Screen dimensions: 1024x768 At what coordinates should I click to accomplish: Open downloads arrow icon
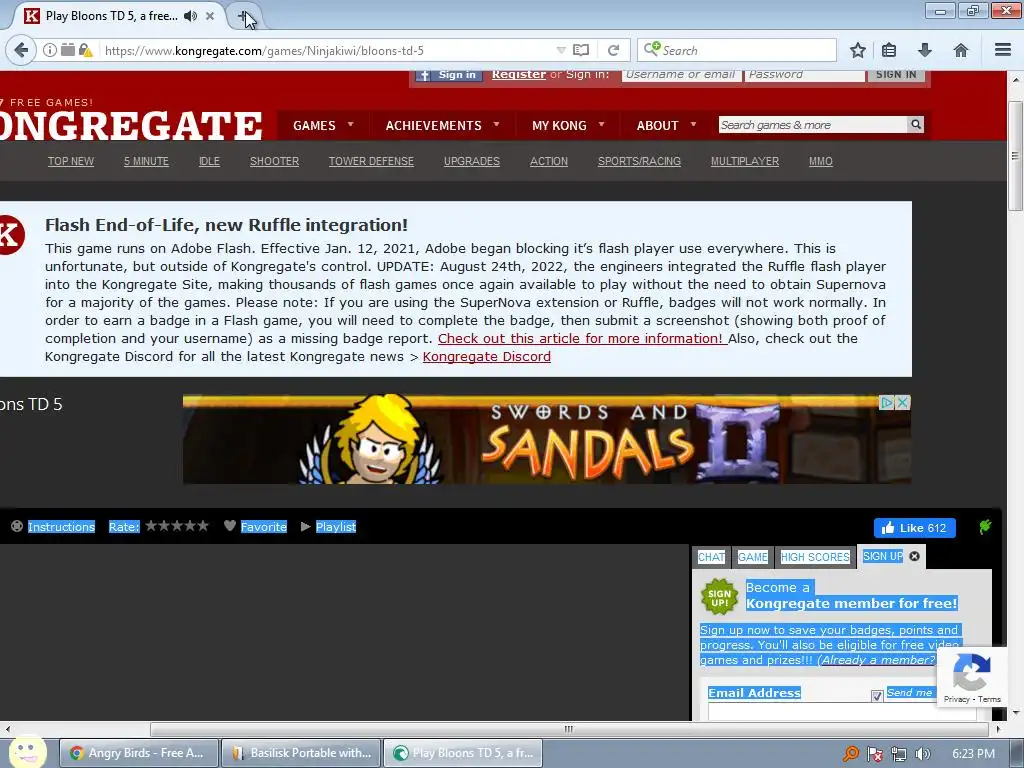[925, 50]
